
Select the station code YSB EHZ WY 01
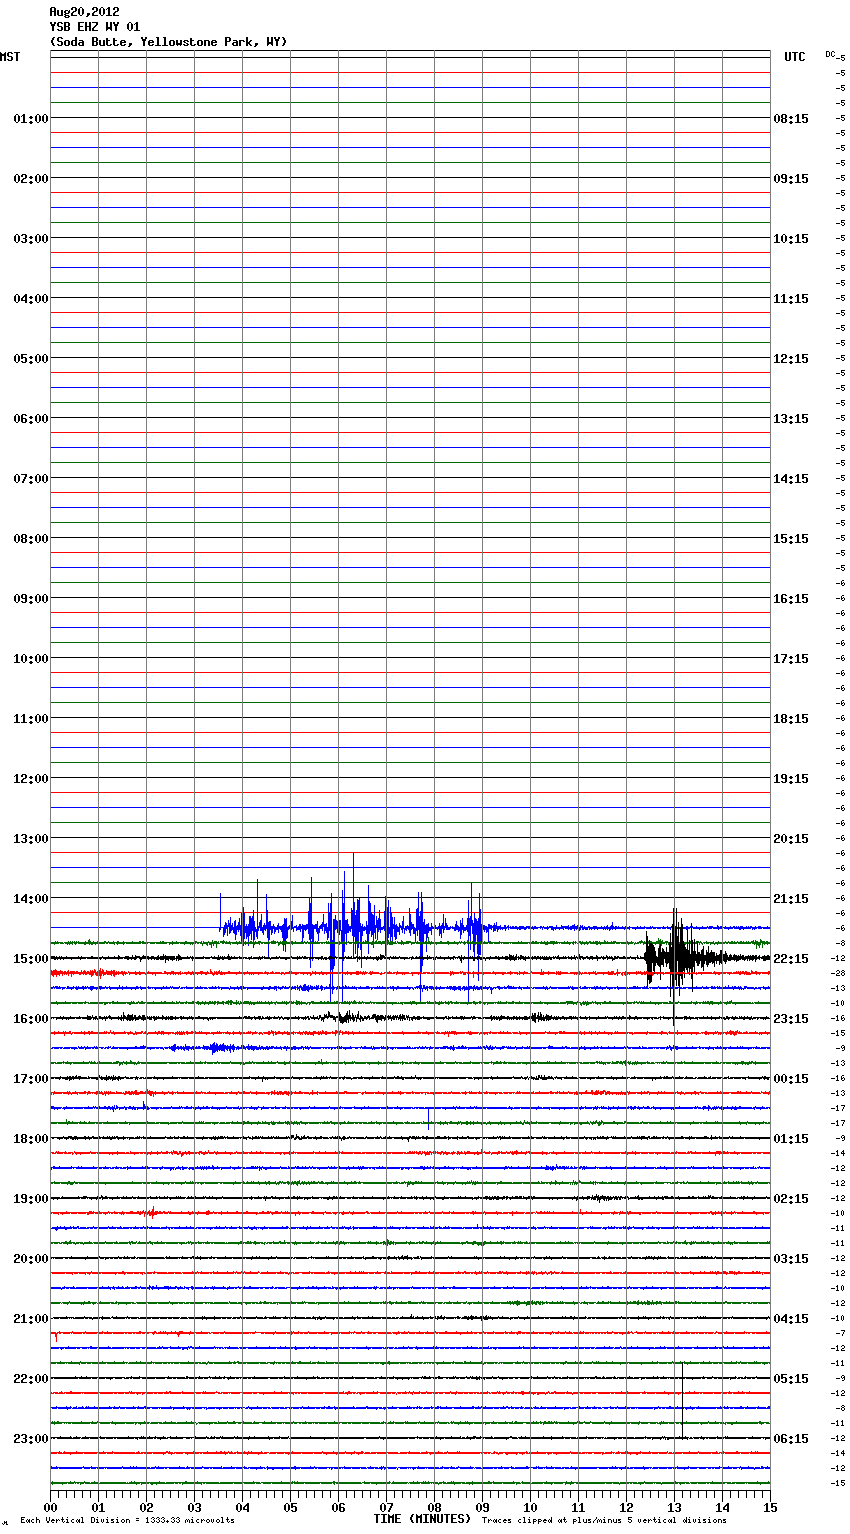point(95,27)
